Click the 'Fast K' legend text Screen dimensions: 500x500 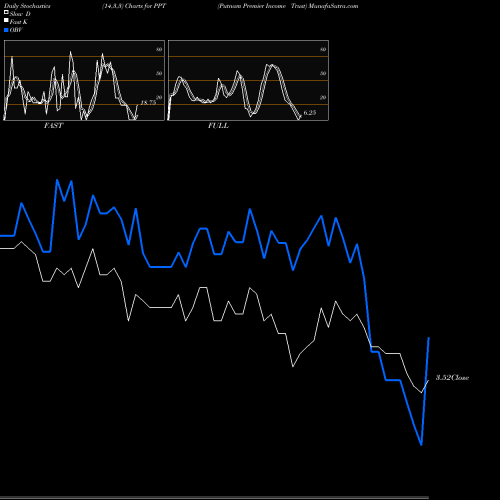coord(19,22)
